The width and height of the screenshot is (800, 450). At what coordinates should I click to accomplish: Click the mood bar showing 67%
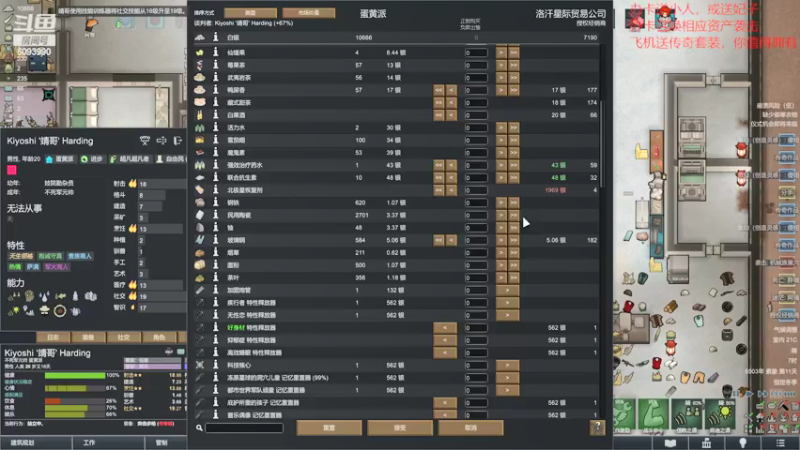pos(74,388)
